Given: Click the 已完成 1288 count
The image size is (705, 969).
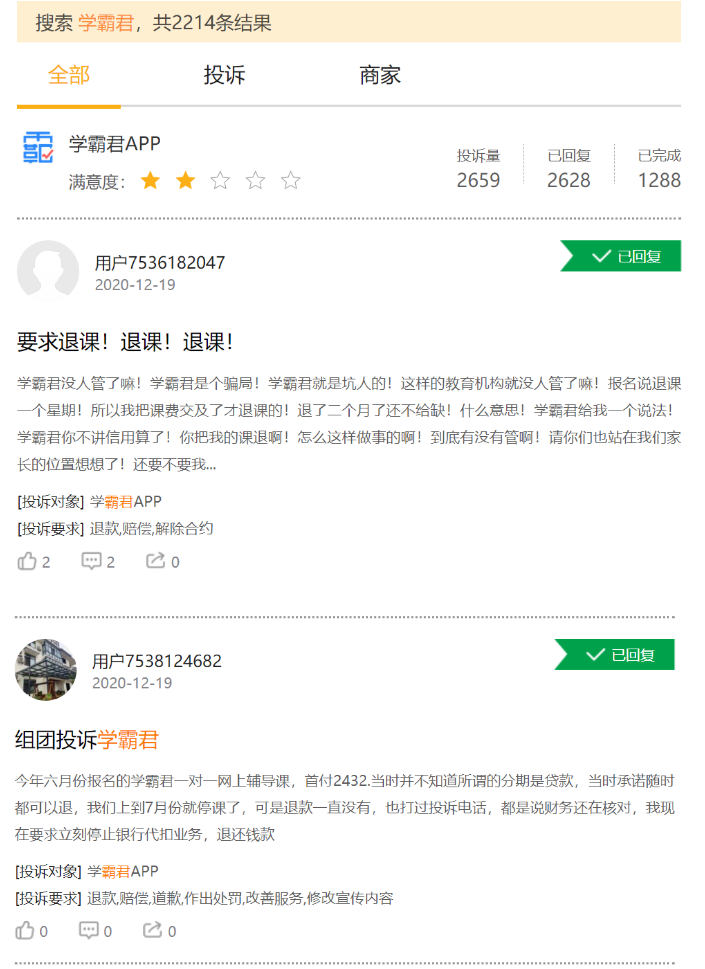Looking at the screenshot, I should [659, 168].
